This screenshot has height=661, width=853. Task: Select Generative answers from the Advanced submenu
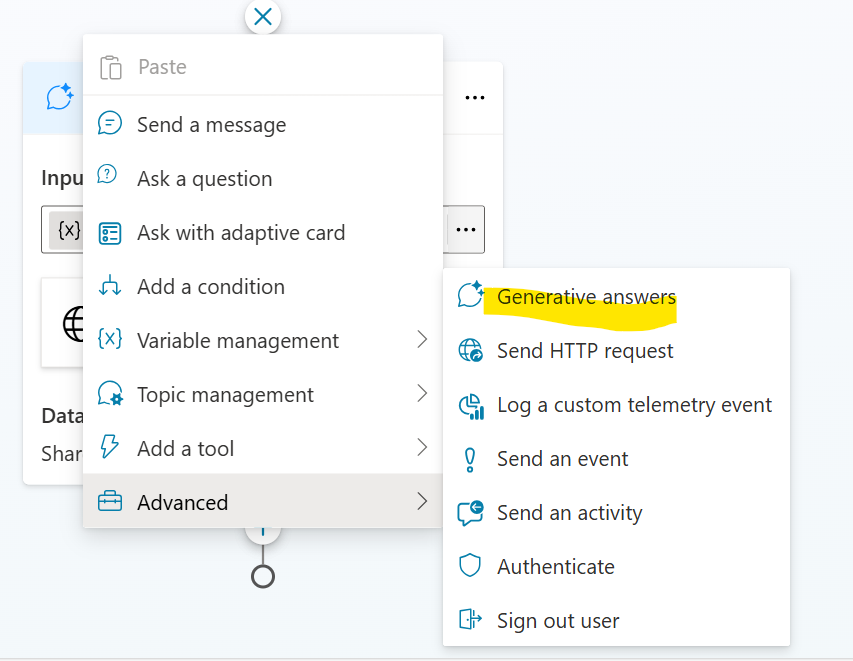point(586,297)
